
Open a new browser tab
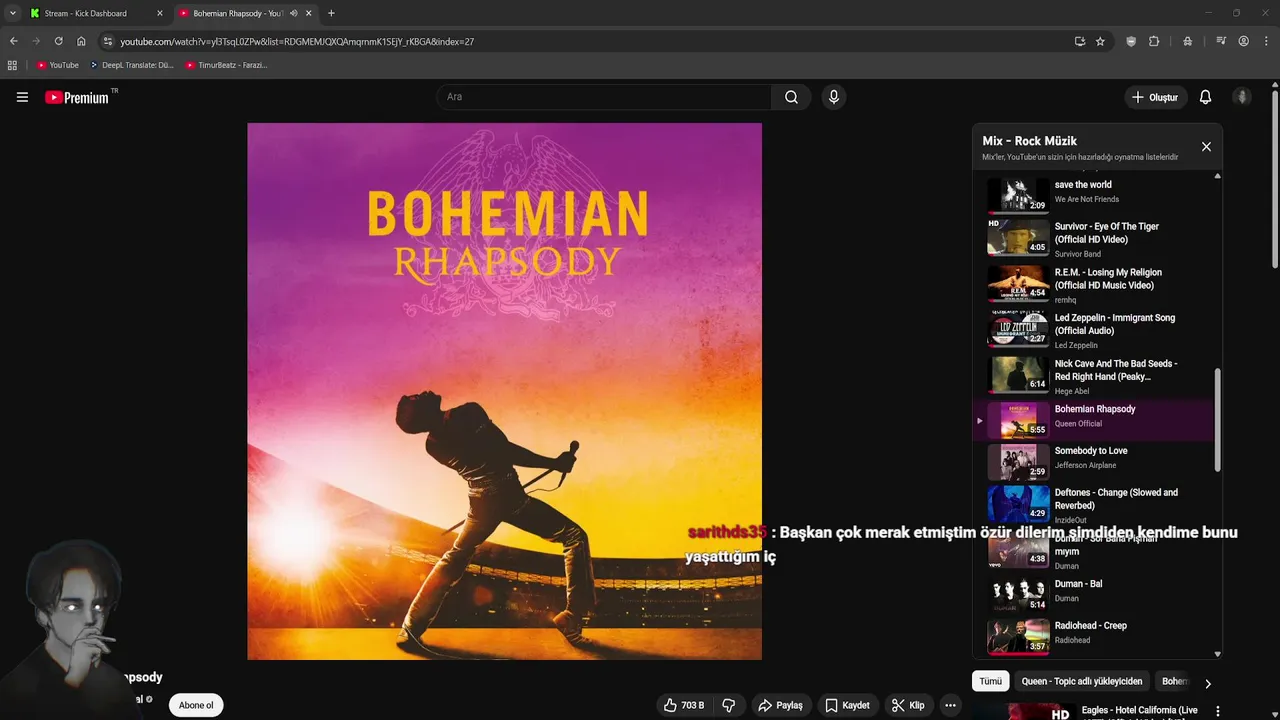(331, 13)
